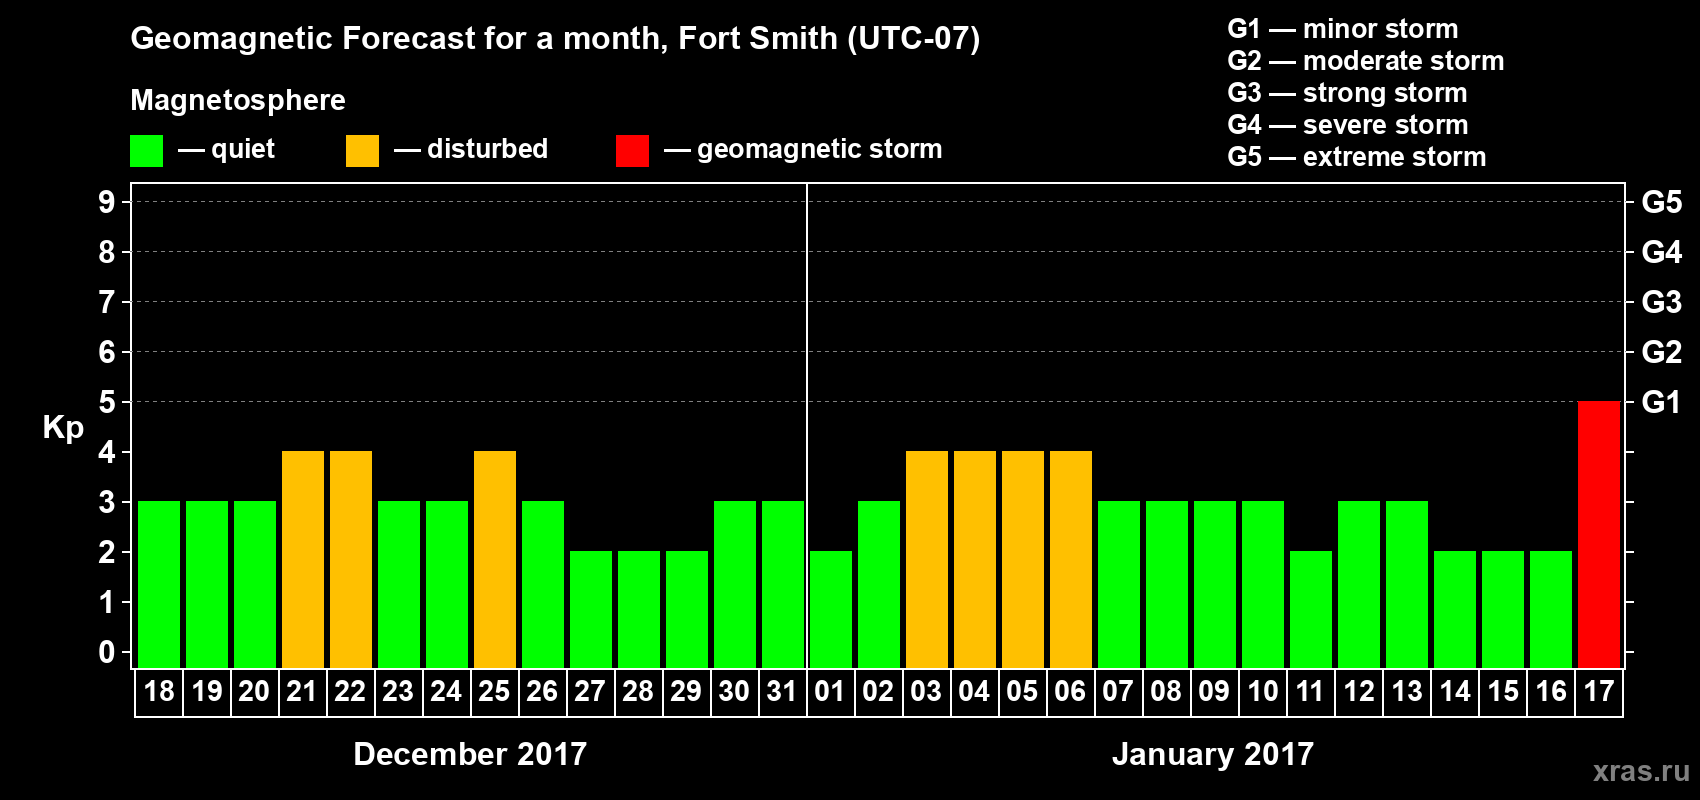Click the G1 label on right axis
1700x800 pixels.
1662,402
